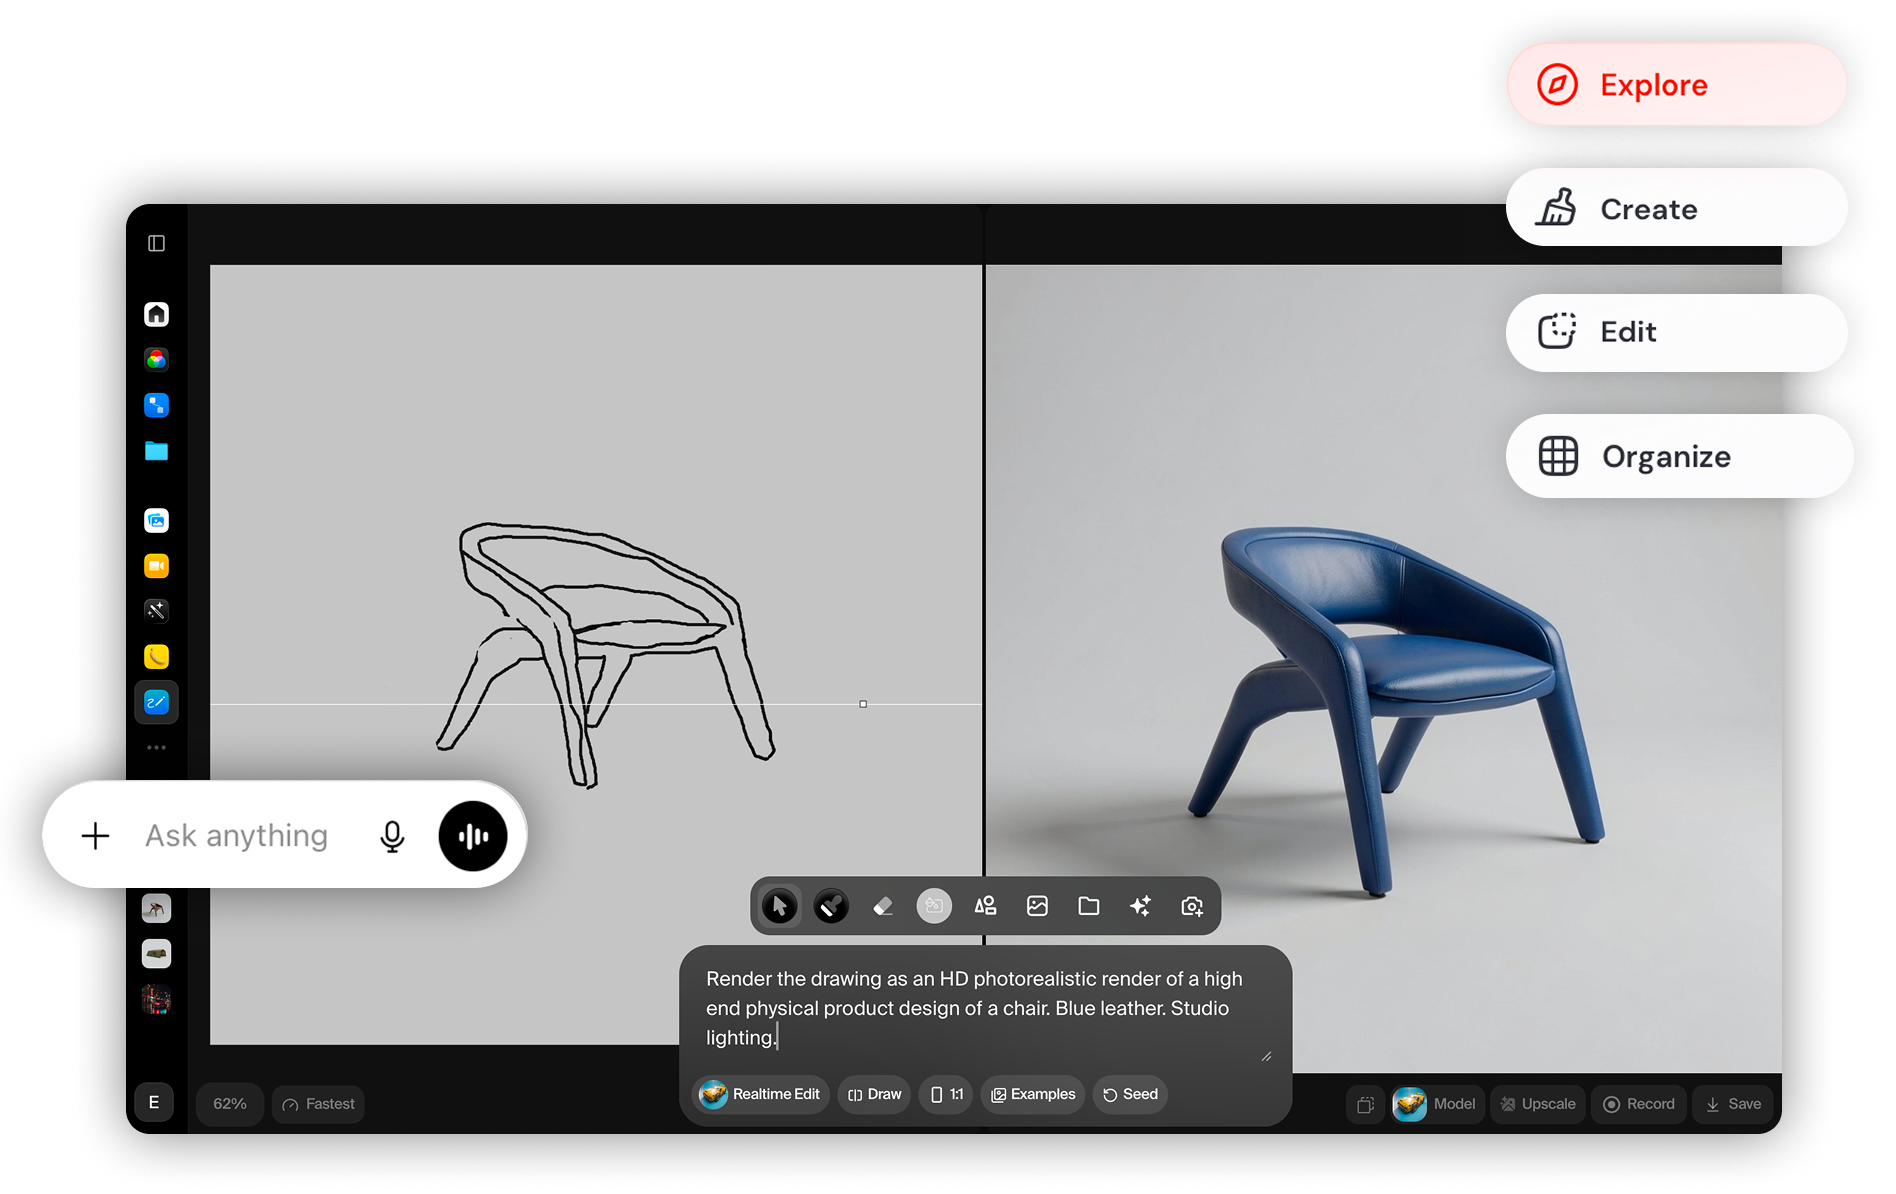
Task: Open the folder icon in the floating toolbar
Action: click(x=1089, y=906)
